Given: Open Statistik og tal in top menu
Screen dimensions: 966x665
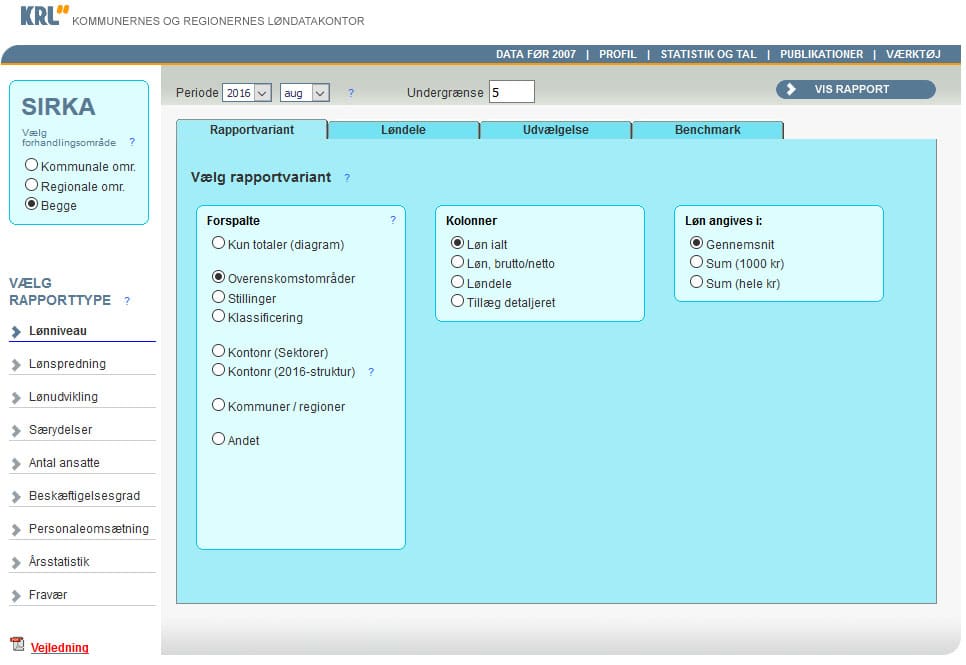Looking at the screenshot, I should point(708,54).
